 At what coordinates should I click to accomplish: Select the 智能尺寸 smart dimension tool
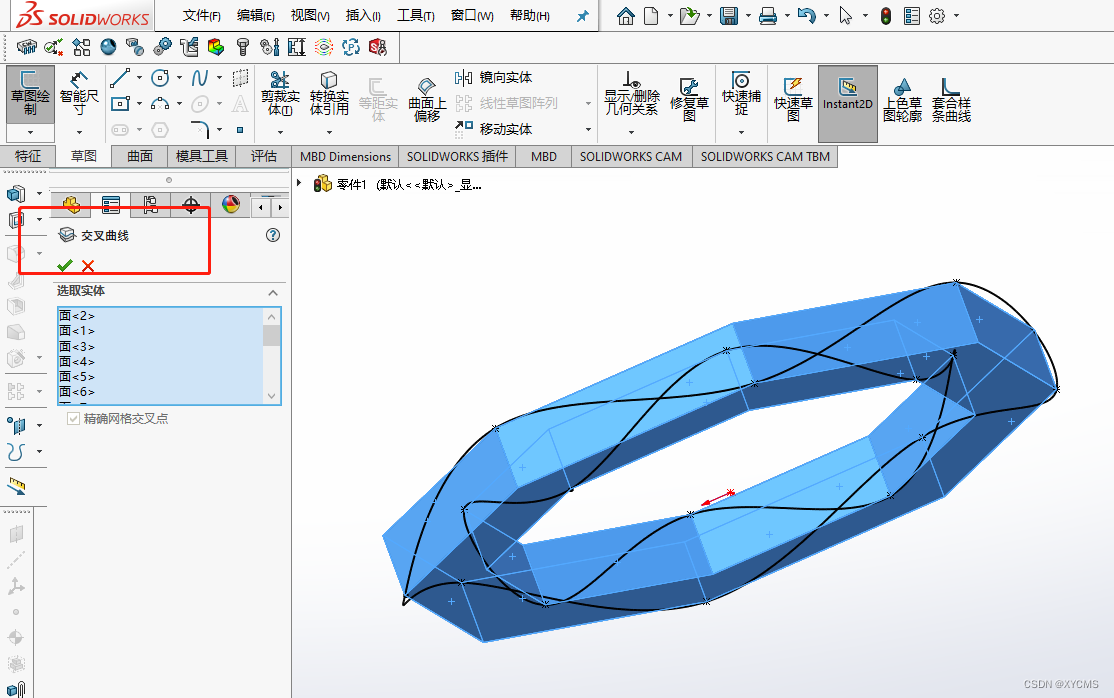pos(79,95)
